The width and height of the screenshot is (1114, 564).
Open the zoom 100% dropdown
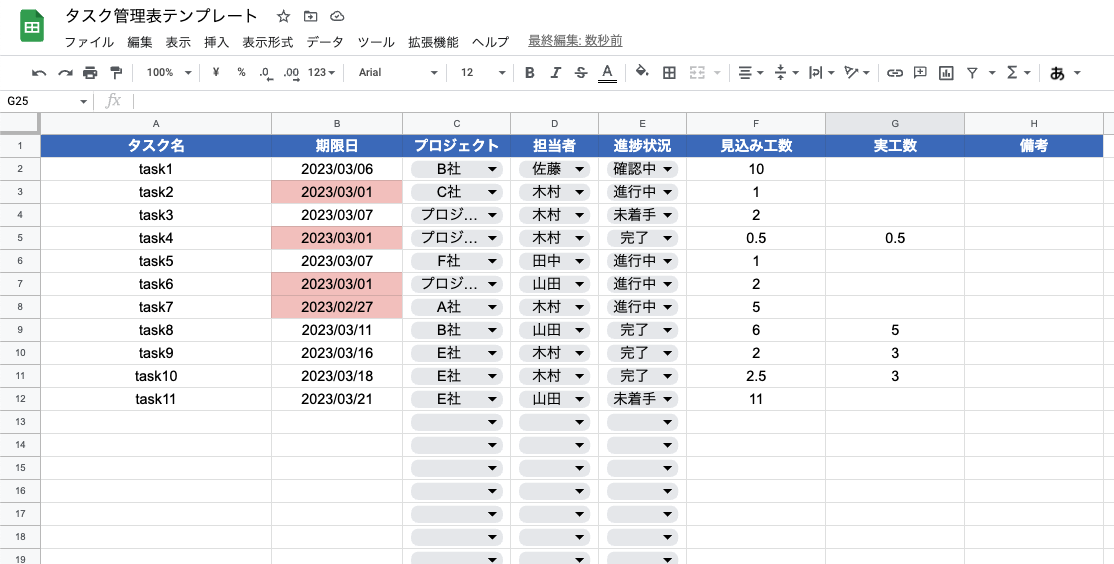click(168, 73)
